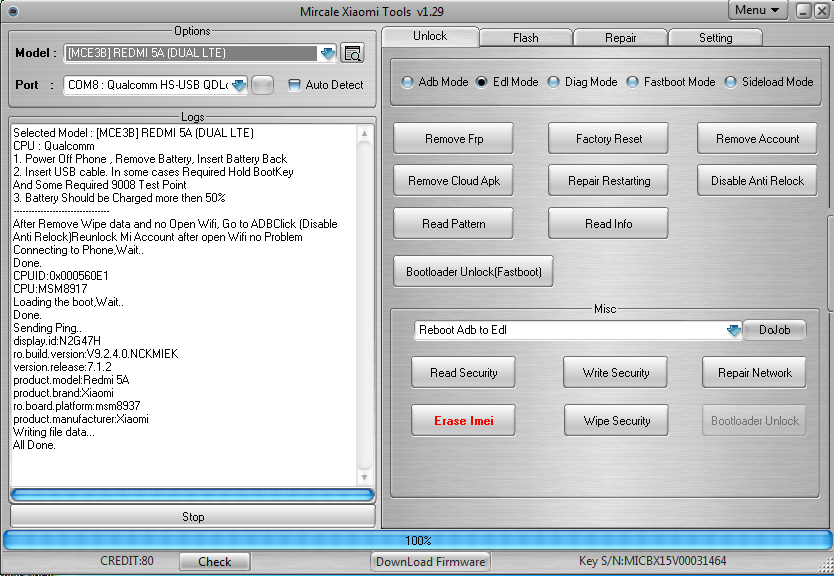This screenshot has height=576, width=834.
Task: Click log line 'Writing file data...'
Action: pos(54,432)
